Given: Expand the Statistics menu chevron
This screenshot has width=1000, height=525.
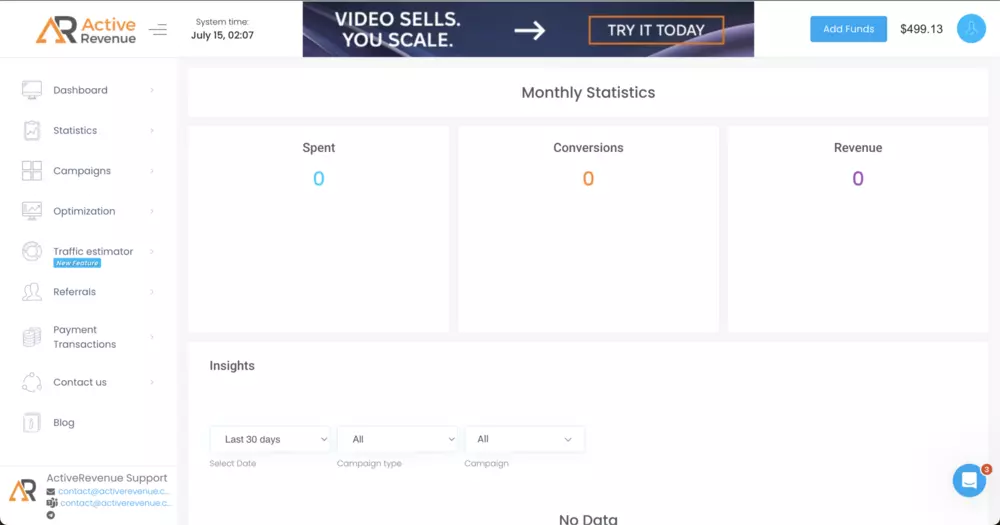Looking at the screenshot, I should (152, 130).
